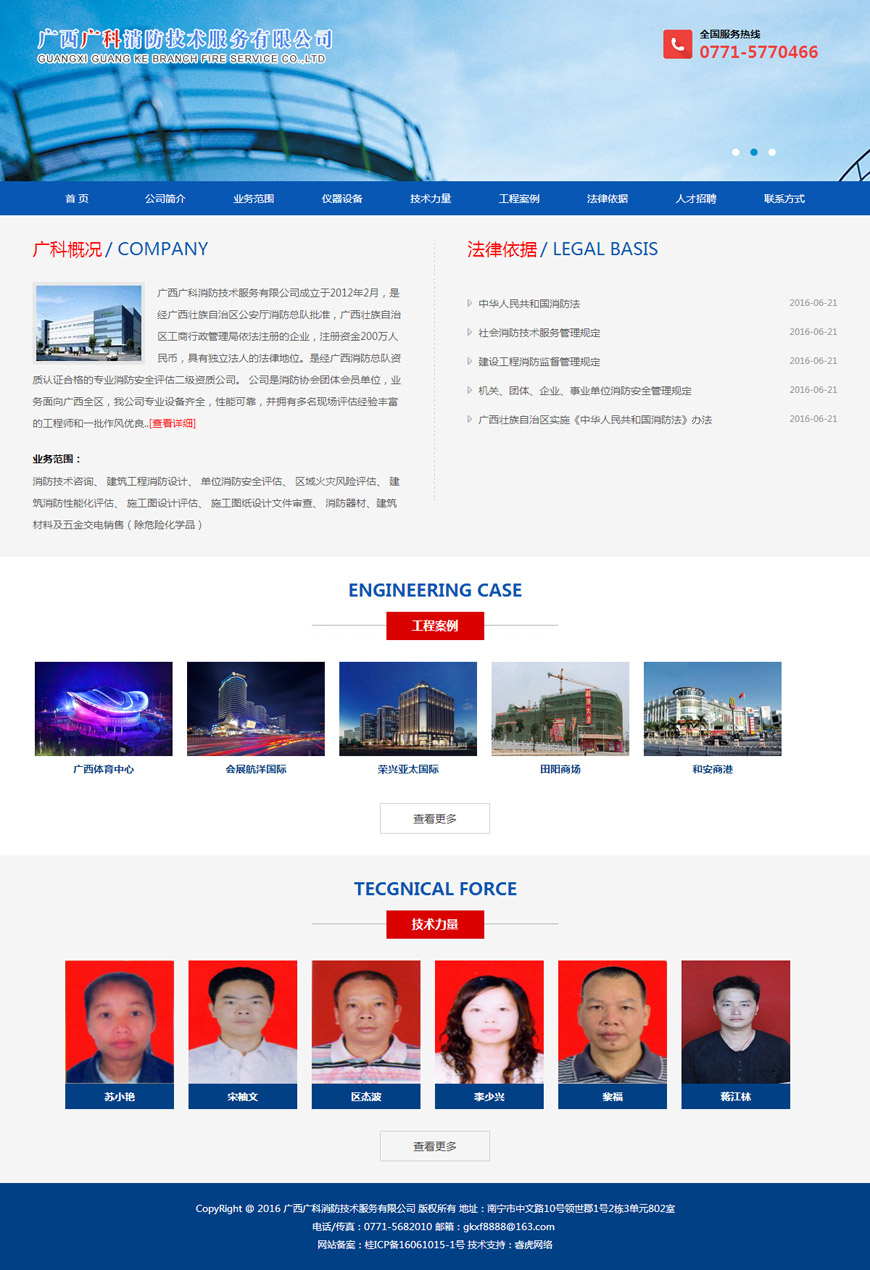The image size is (870, 1270).
Task: Click the 睿虎网络 technical support link
Action: pyautogui.click(x=533, y=1245)
